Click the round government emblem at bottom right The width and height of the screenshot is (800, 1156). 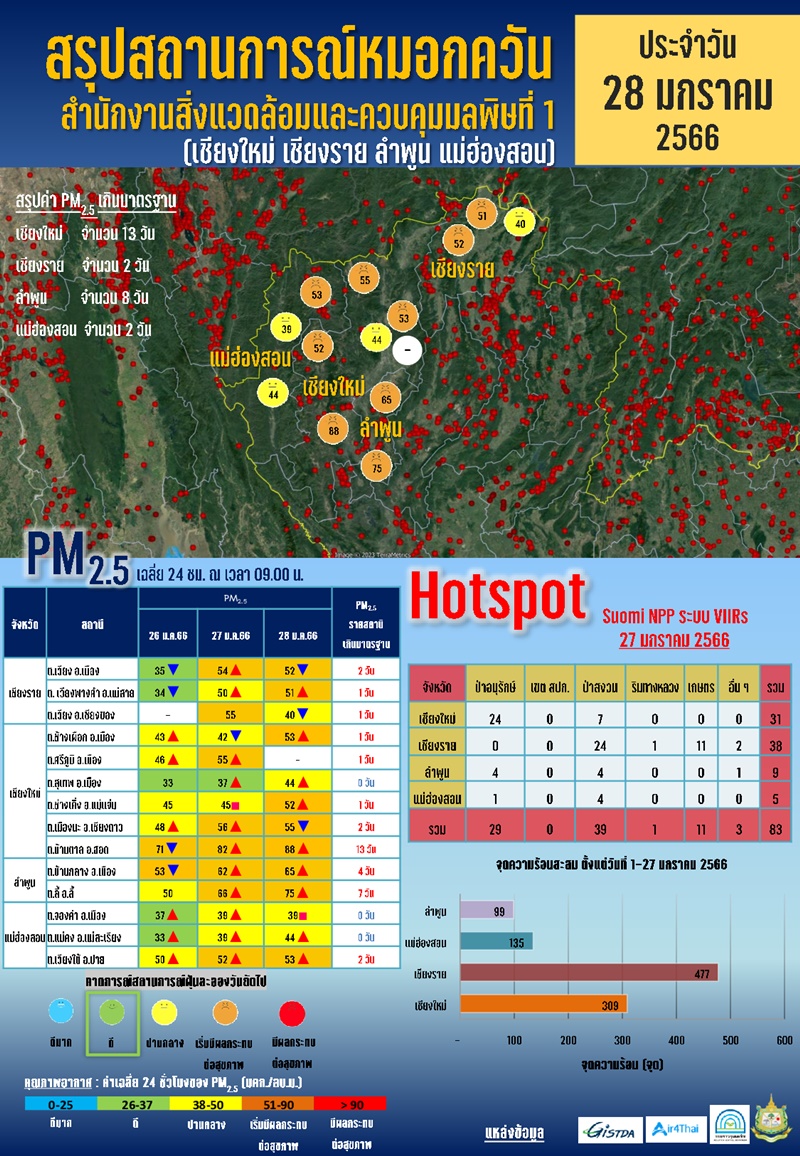771,1125
